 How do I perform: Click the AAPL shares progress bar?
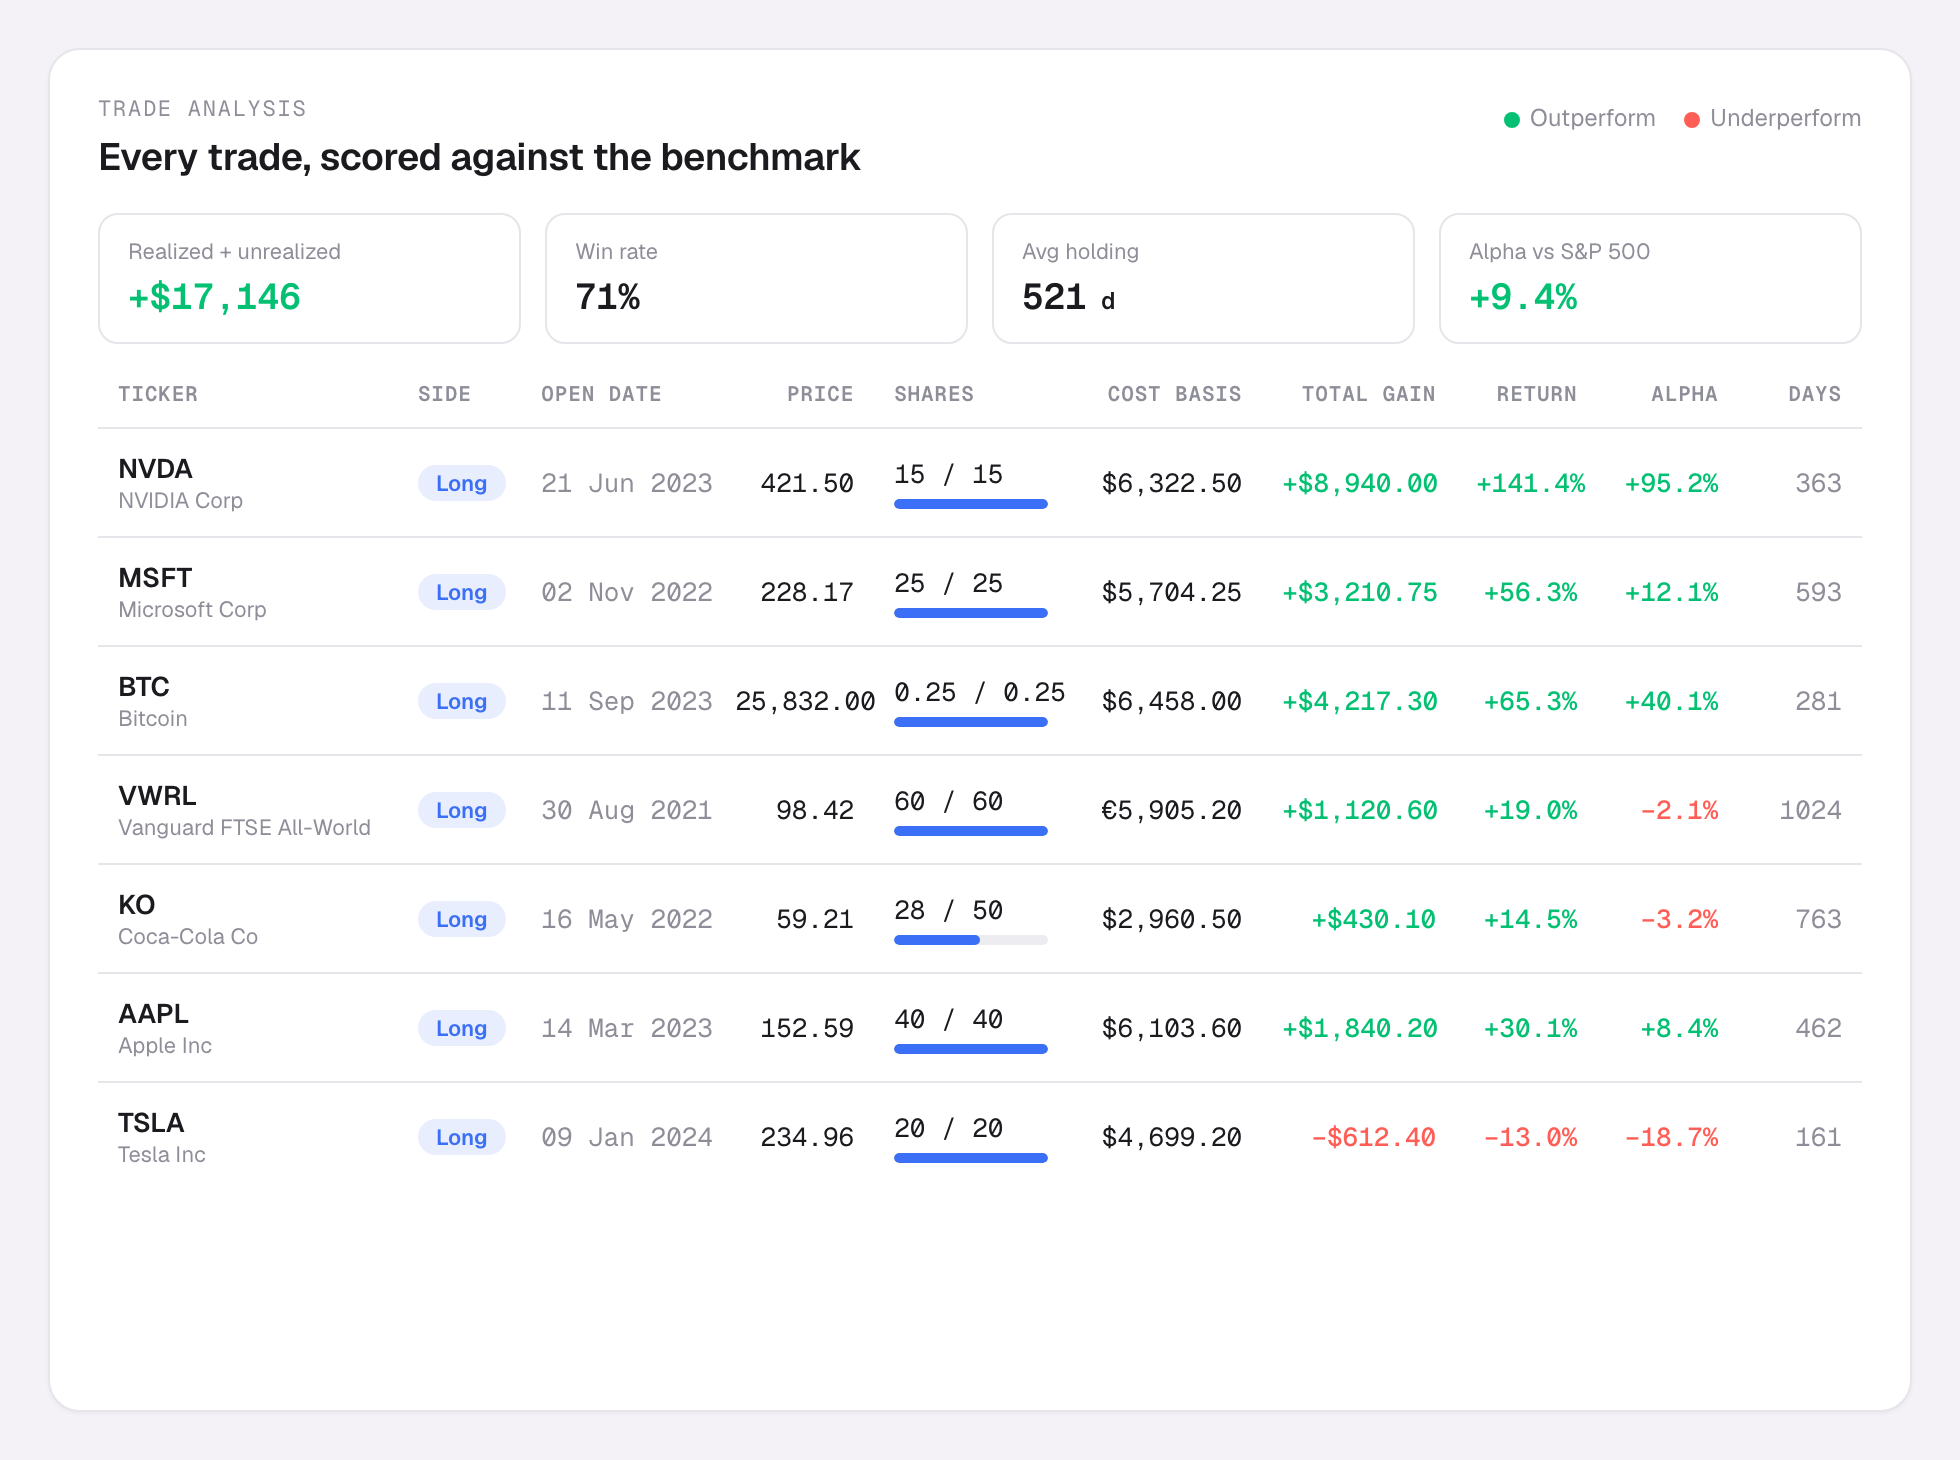[x=971, y=1049]
